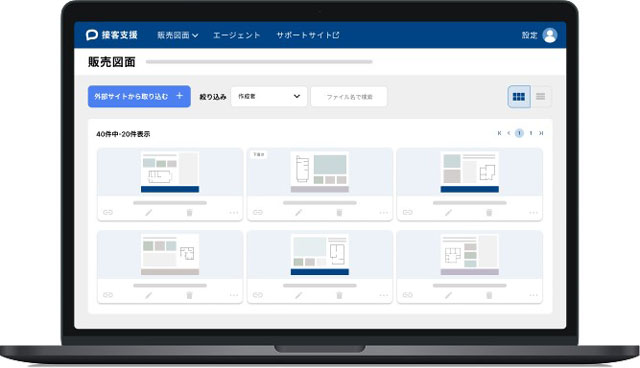
Task: Click the ファイル名で検索 search field
Action: point(349,97)
